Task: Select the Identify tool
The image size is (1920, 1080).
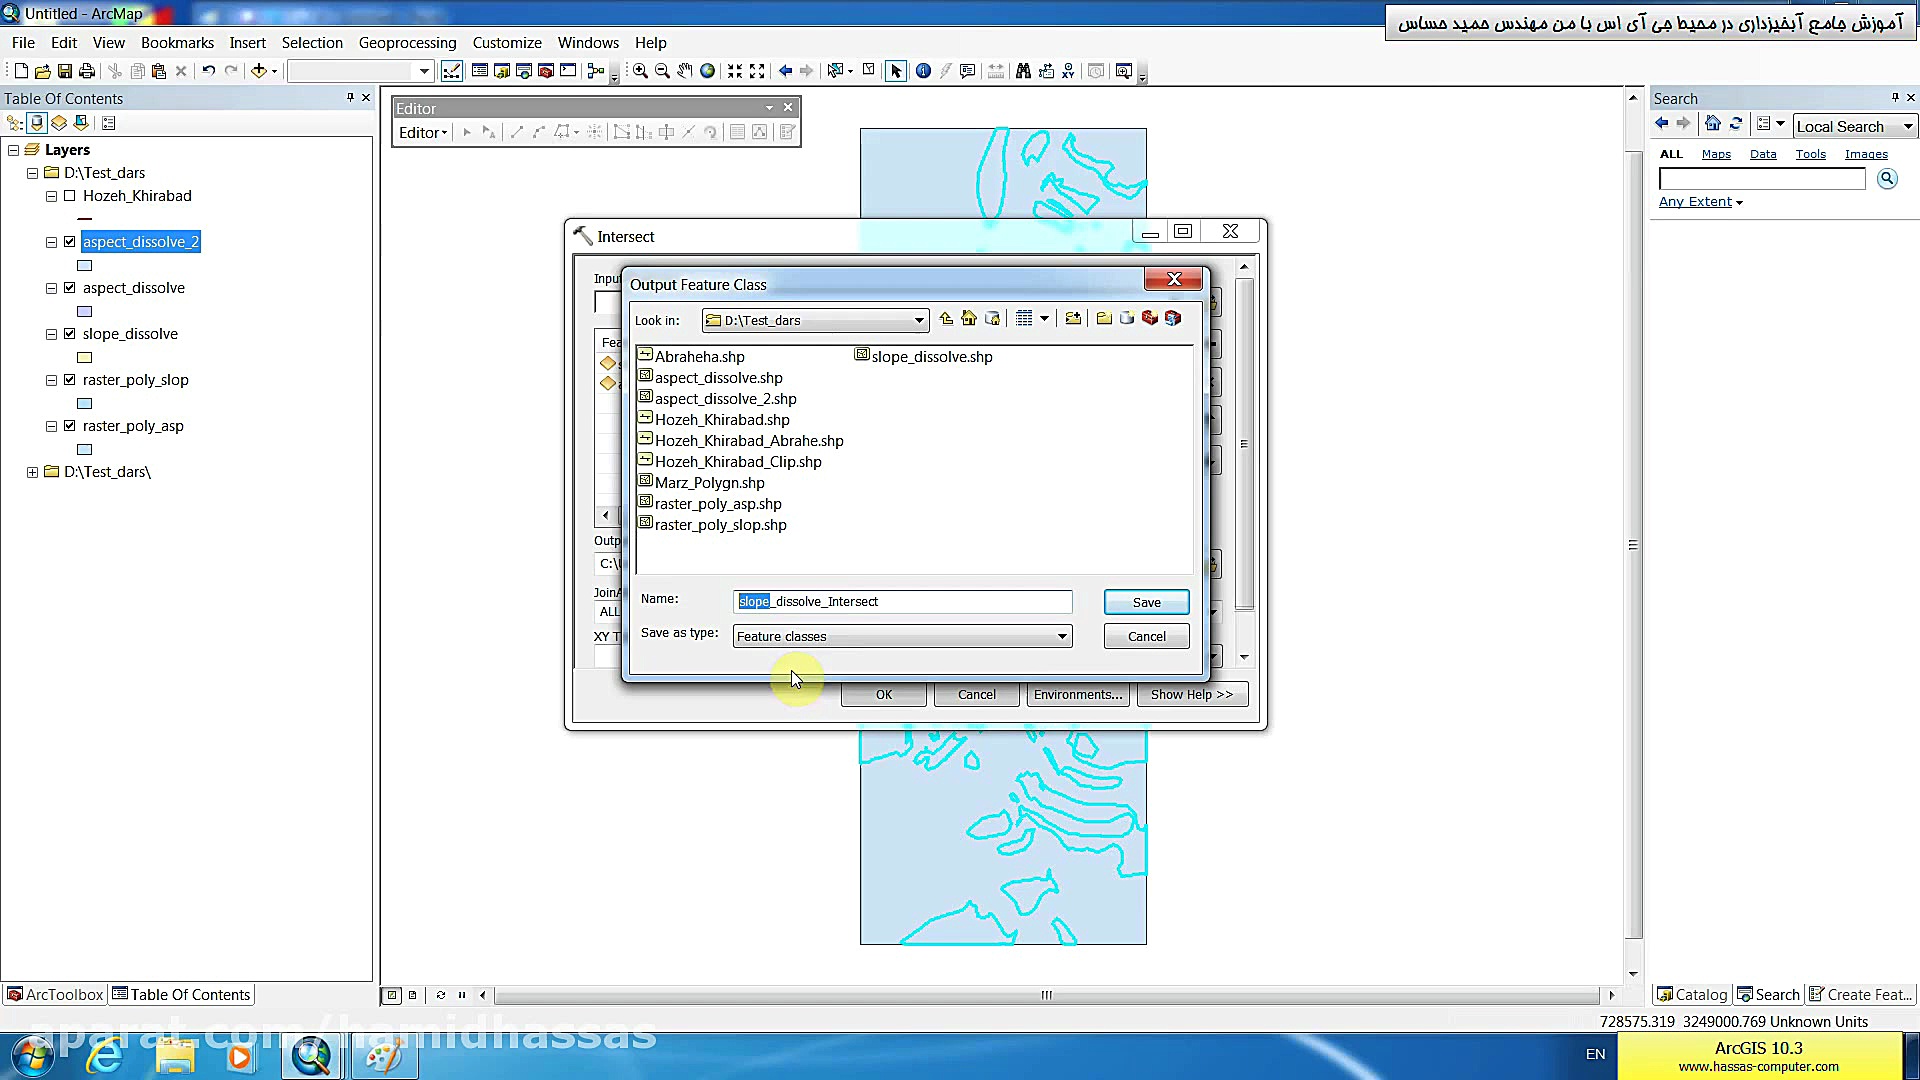Action: [923, 71]
